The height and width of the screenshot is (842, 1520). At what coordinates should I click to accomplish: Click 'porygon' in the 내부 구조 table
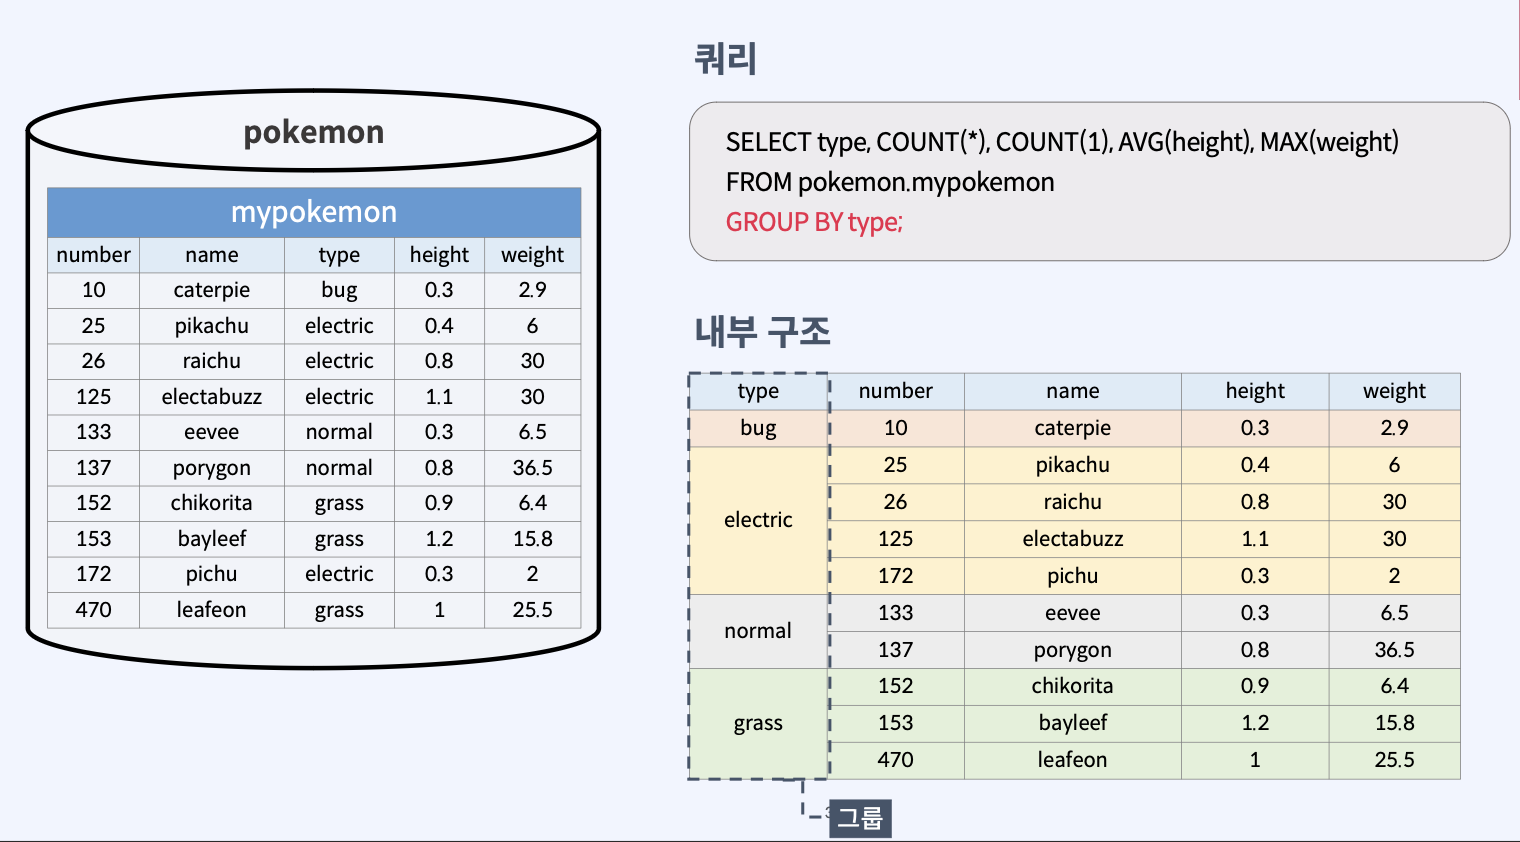(1073, 650)
